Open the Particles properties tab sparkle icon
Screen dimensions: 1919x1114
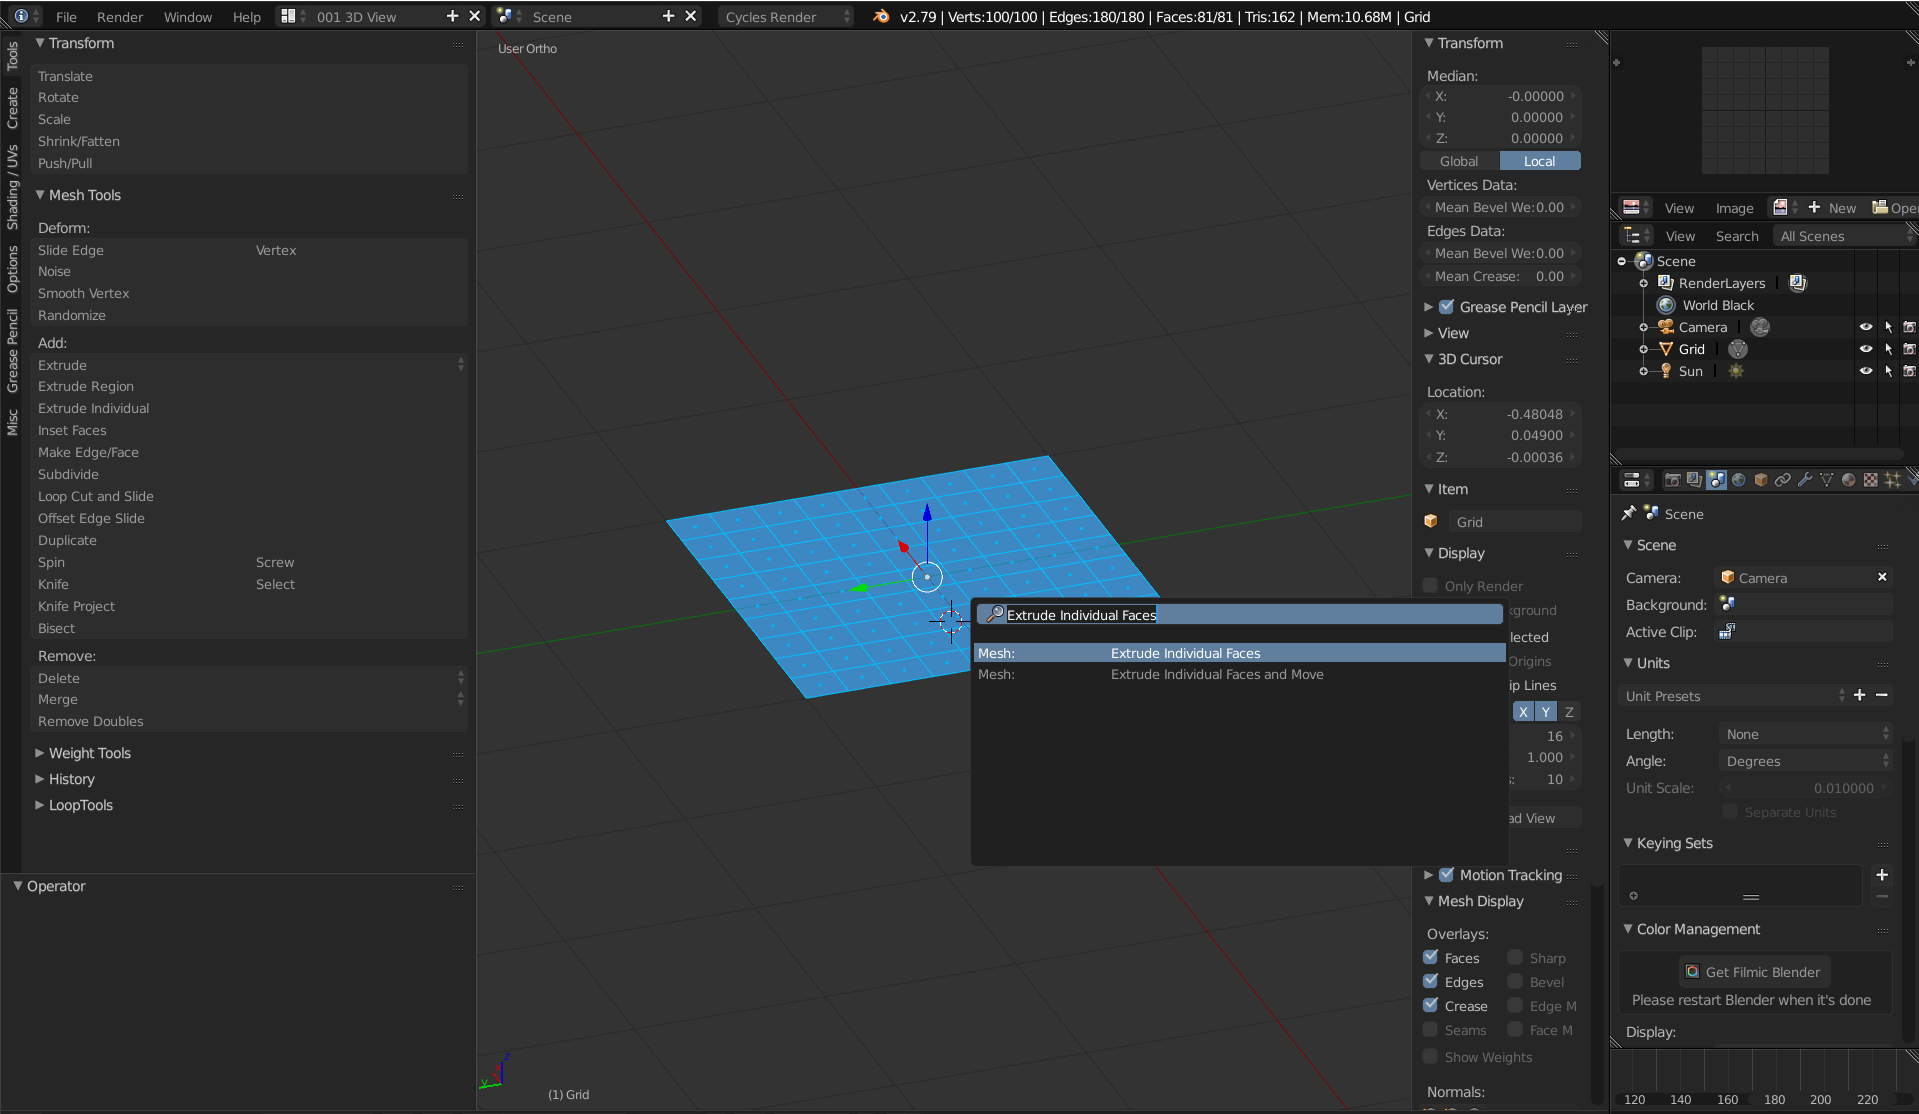click(1893, 480)
